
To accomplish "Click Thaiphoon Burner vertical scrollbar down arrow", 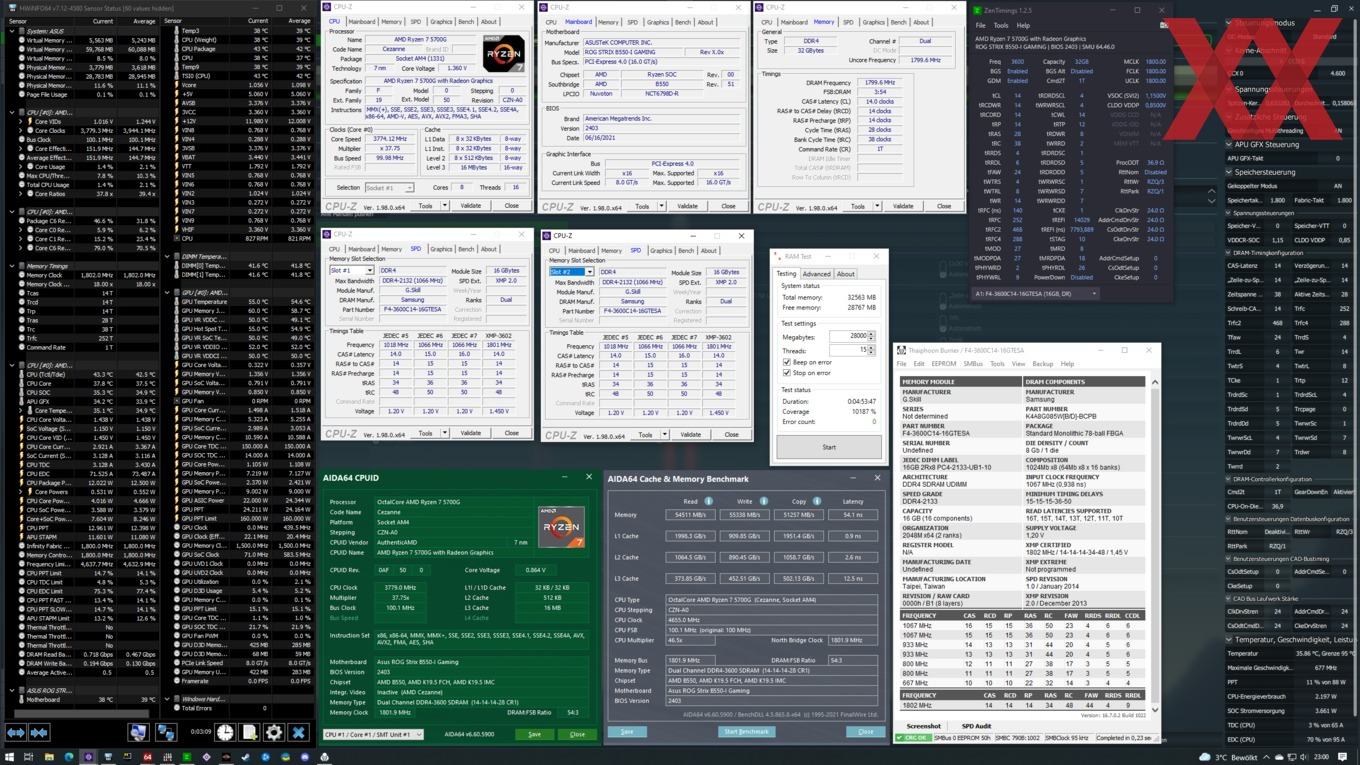I will (1155, 709).
